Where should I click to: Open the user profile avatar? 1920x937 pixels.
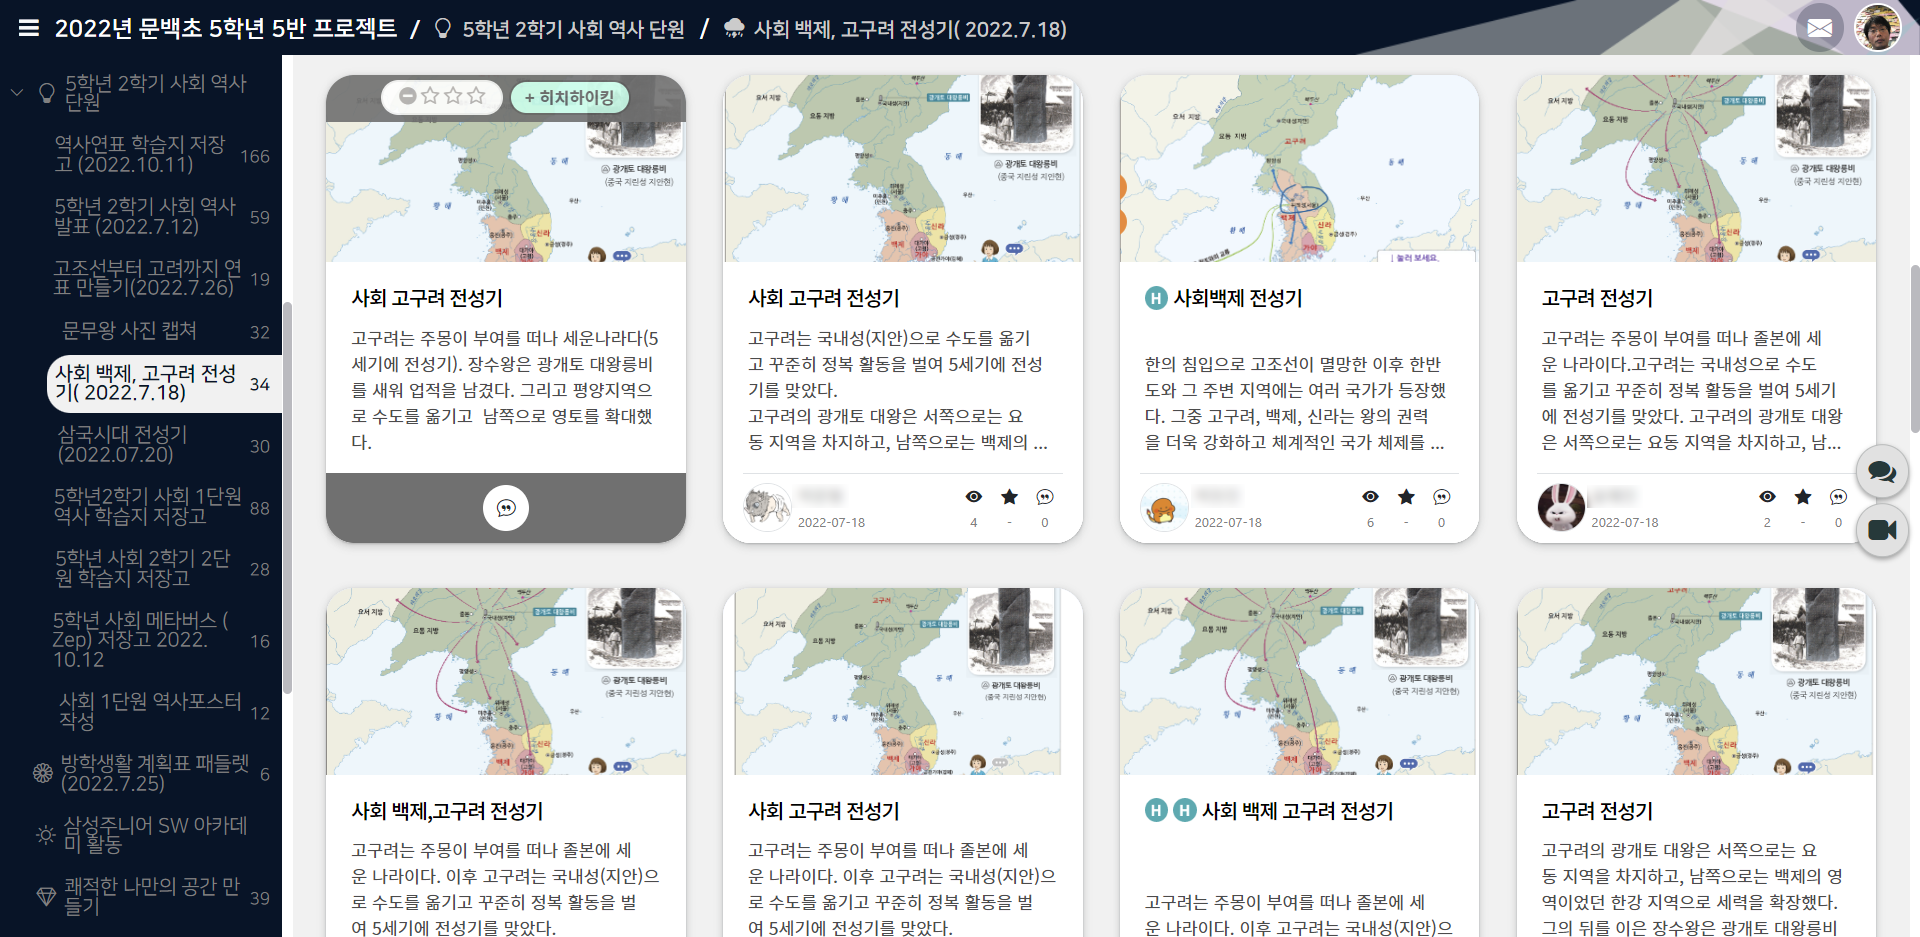(1877, 28)
